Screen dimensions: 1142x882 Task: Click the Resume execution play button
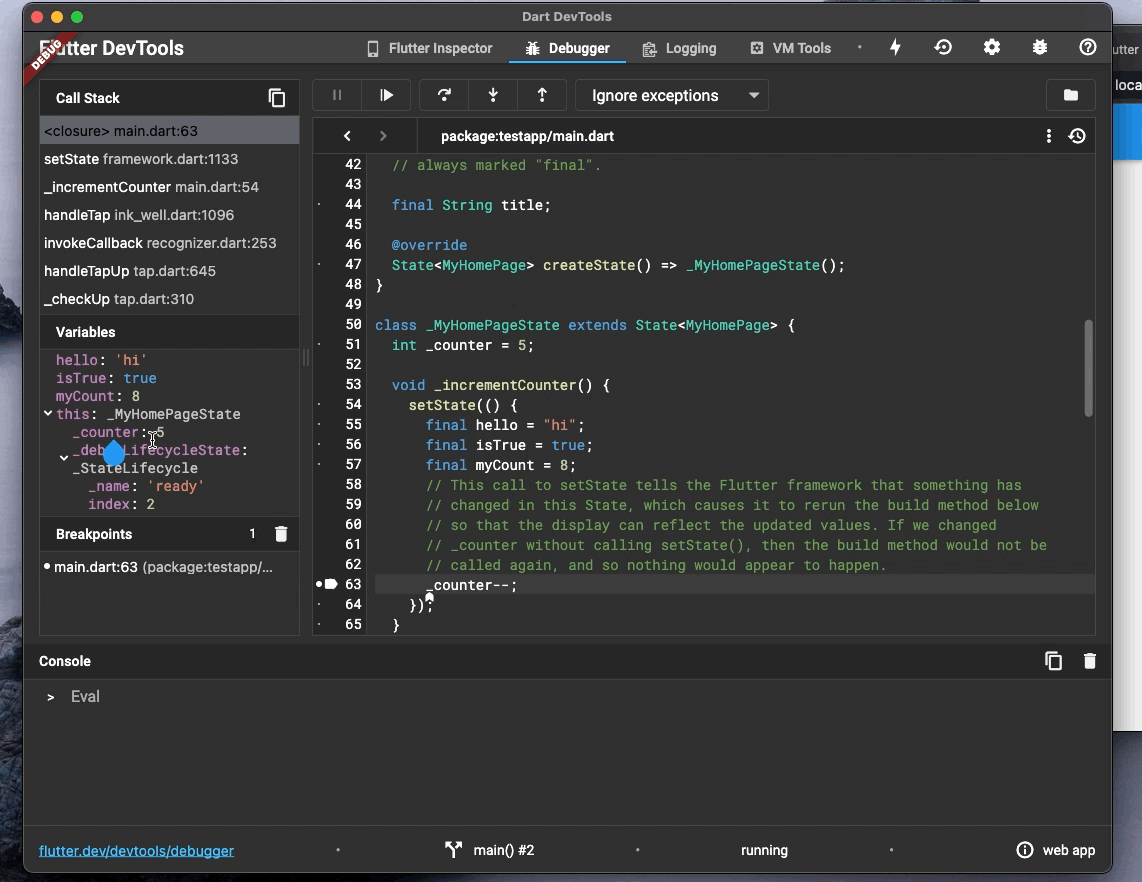tap(386, 95)
